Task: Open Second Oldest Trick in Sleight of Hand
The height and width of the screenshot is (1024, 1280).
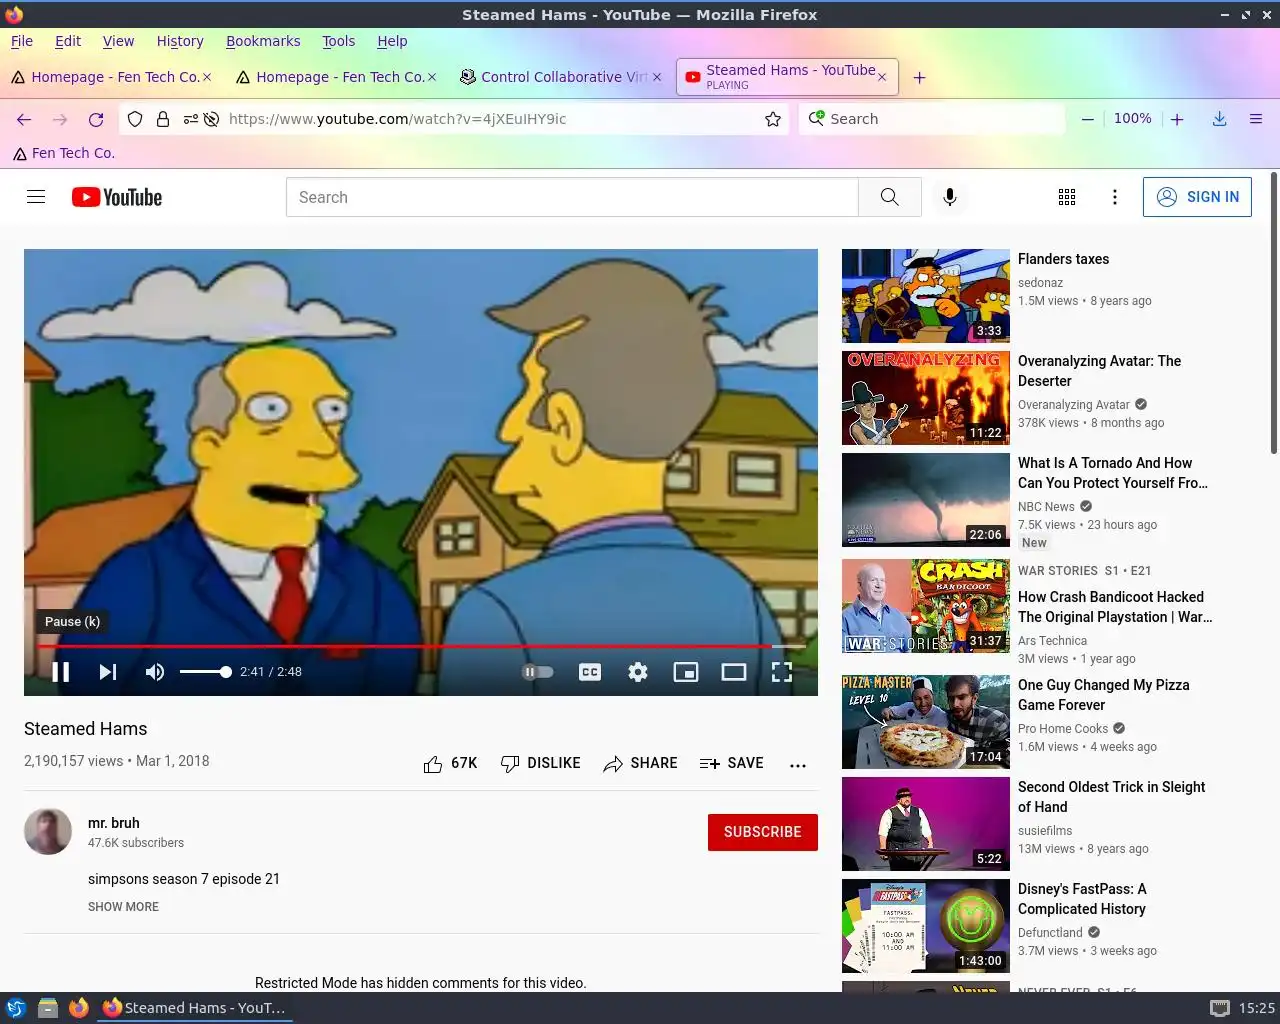Action: pos(1111,797)
